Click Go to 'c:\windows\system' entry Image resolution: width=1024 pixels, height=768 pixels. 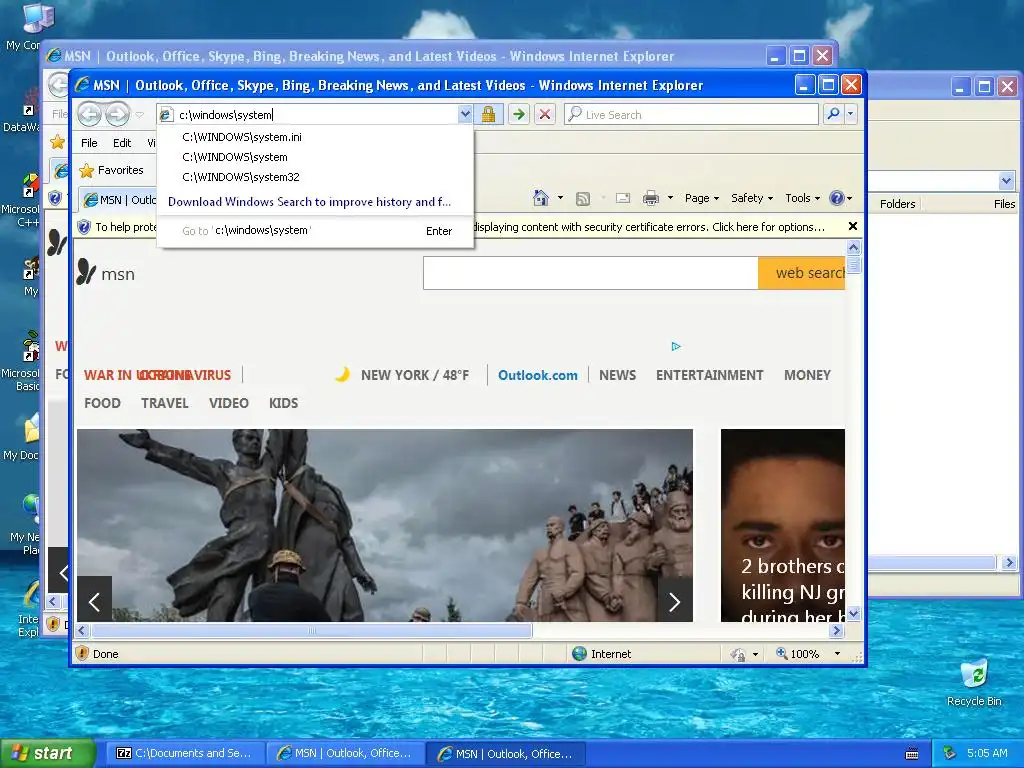(x=315, y=231)
